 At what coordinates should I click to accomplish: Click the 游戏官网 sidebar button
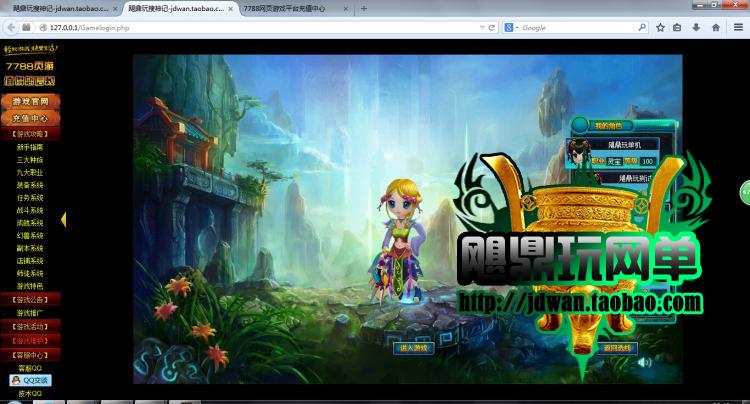[x=29, y=101]
